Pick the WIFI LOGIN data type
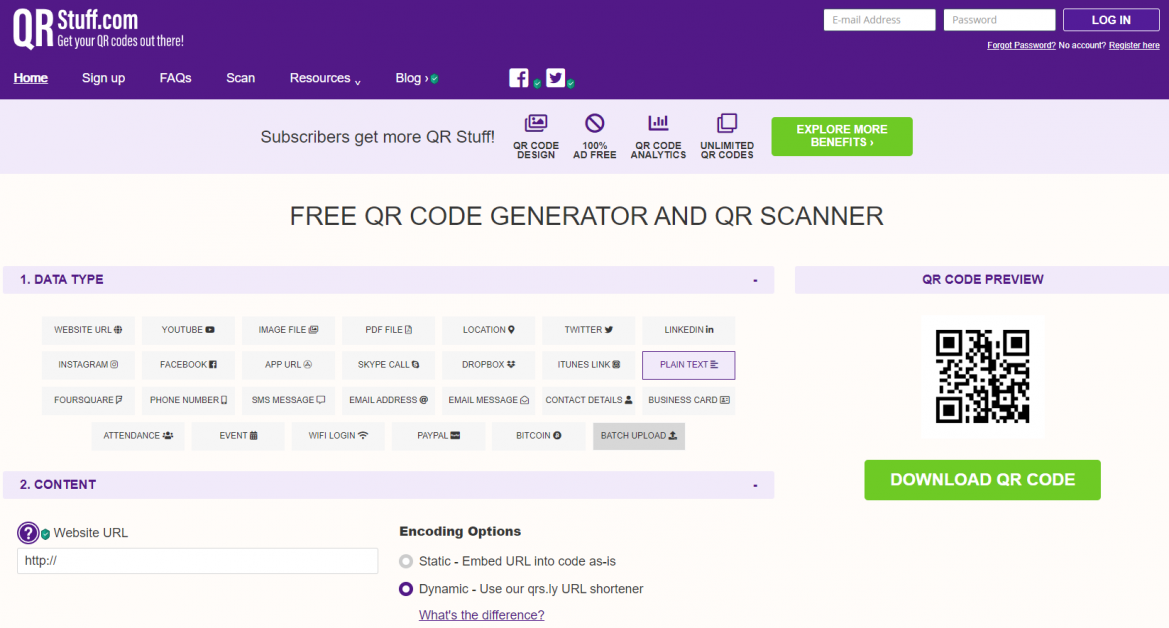The image size is (1169, 628). click(x=338, y=436)
